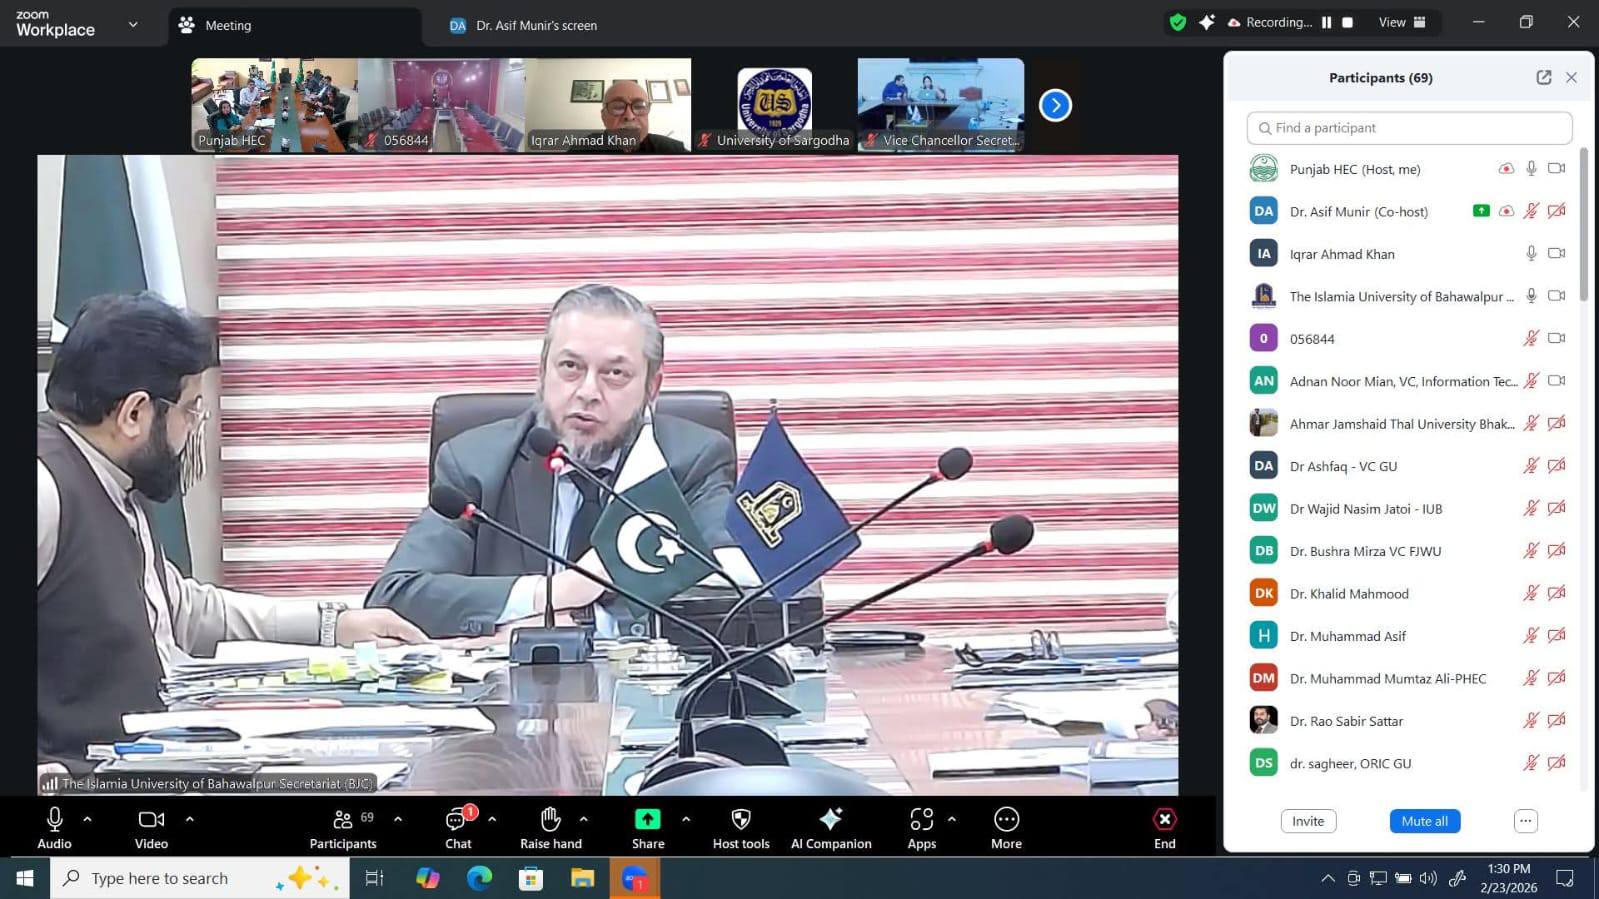The width and height of the screenshot is (1599, 899).
Task: Open the View dropdown menu
Action: 1401,23
